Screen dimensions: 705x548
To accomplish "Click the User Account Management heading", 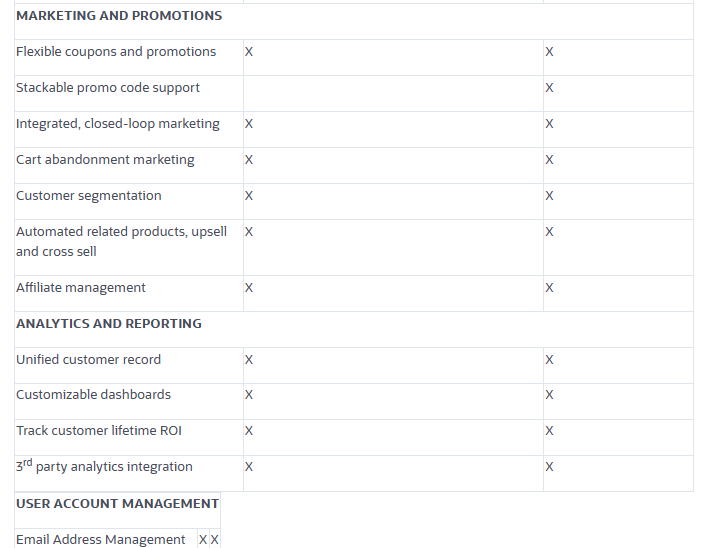I will pos(117,504).
